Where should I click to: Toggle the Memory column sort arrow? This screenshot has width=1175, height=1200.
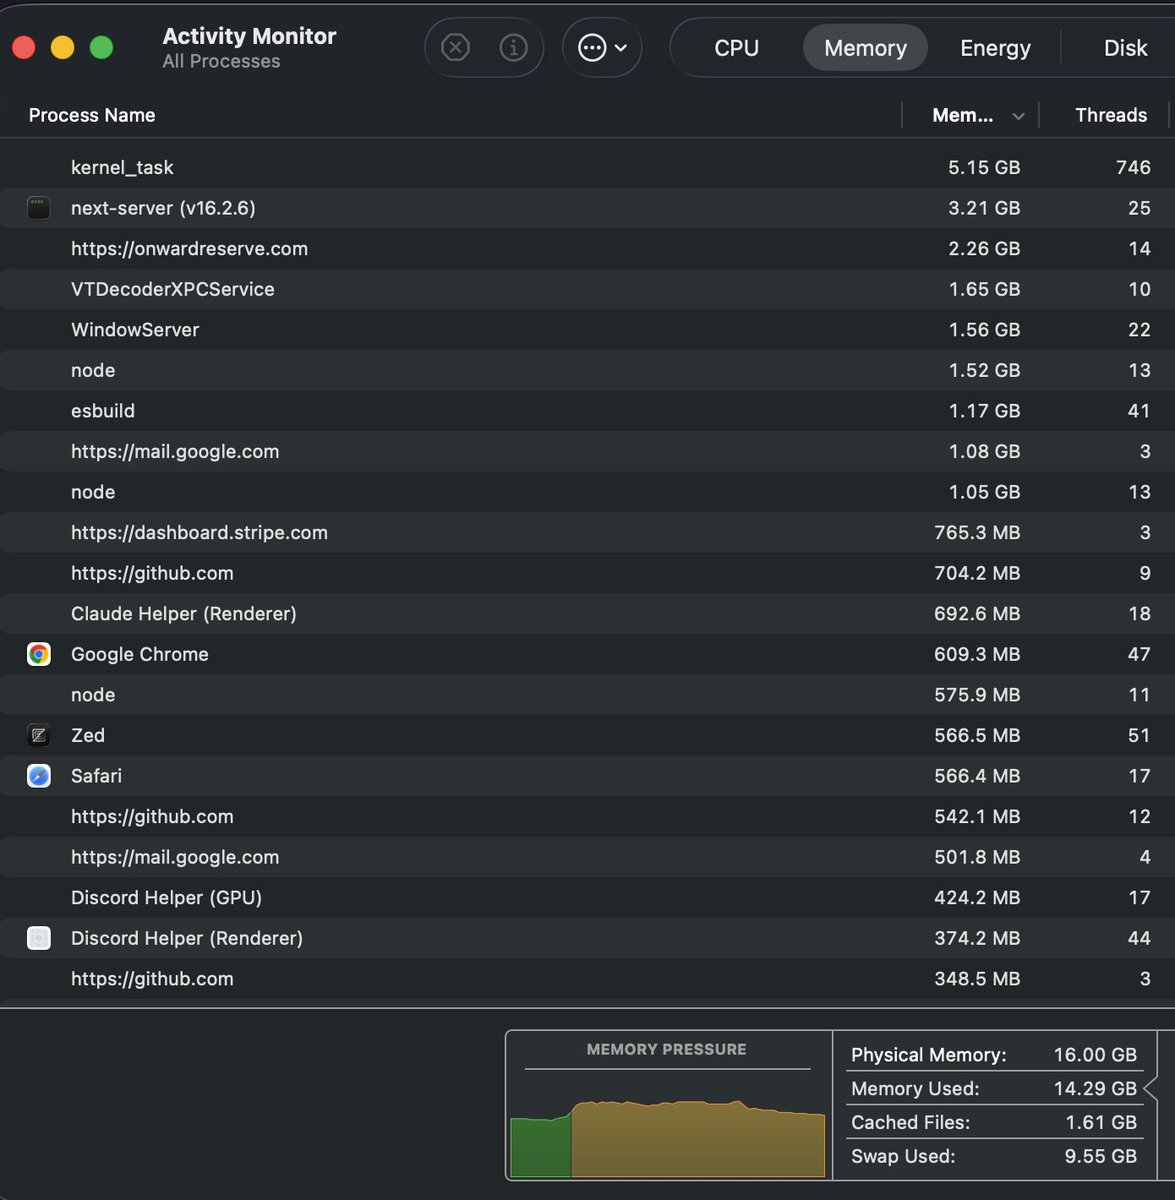pyautogui.click(x=1018, y=116)
